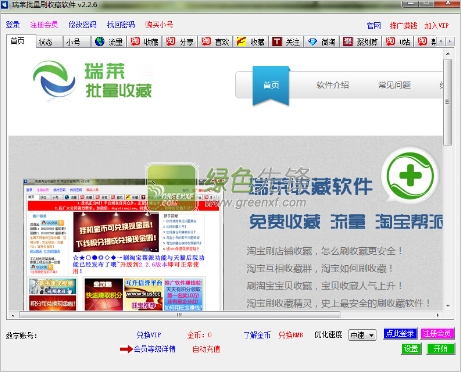Select the 软件介绍 navigation tab
Image resolution: width=461 pixels, height=372 pixels.
(333, 85)
